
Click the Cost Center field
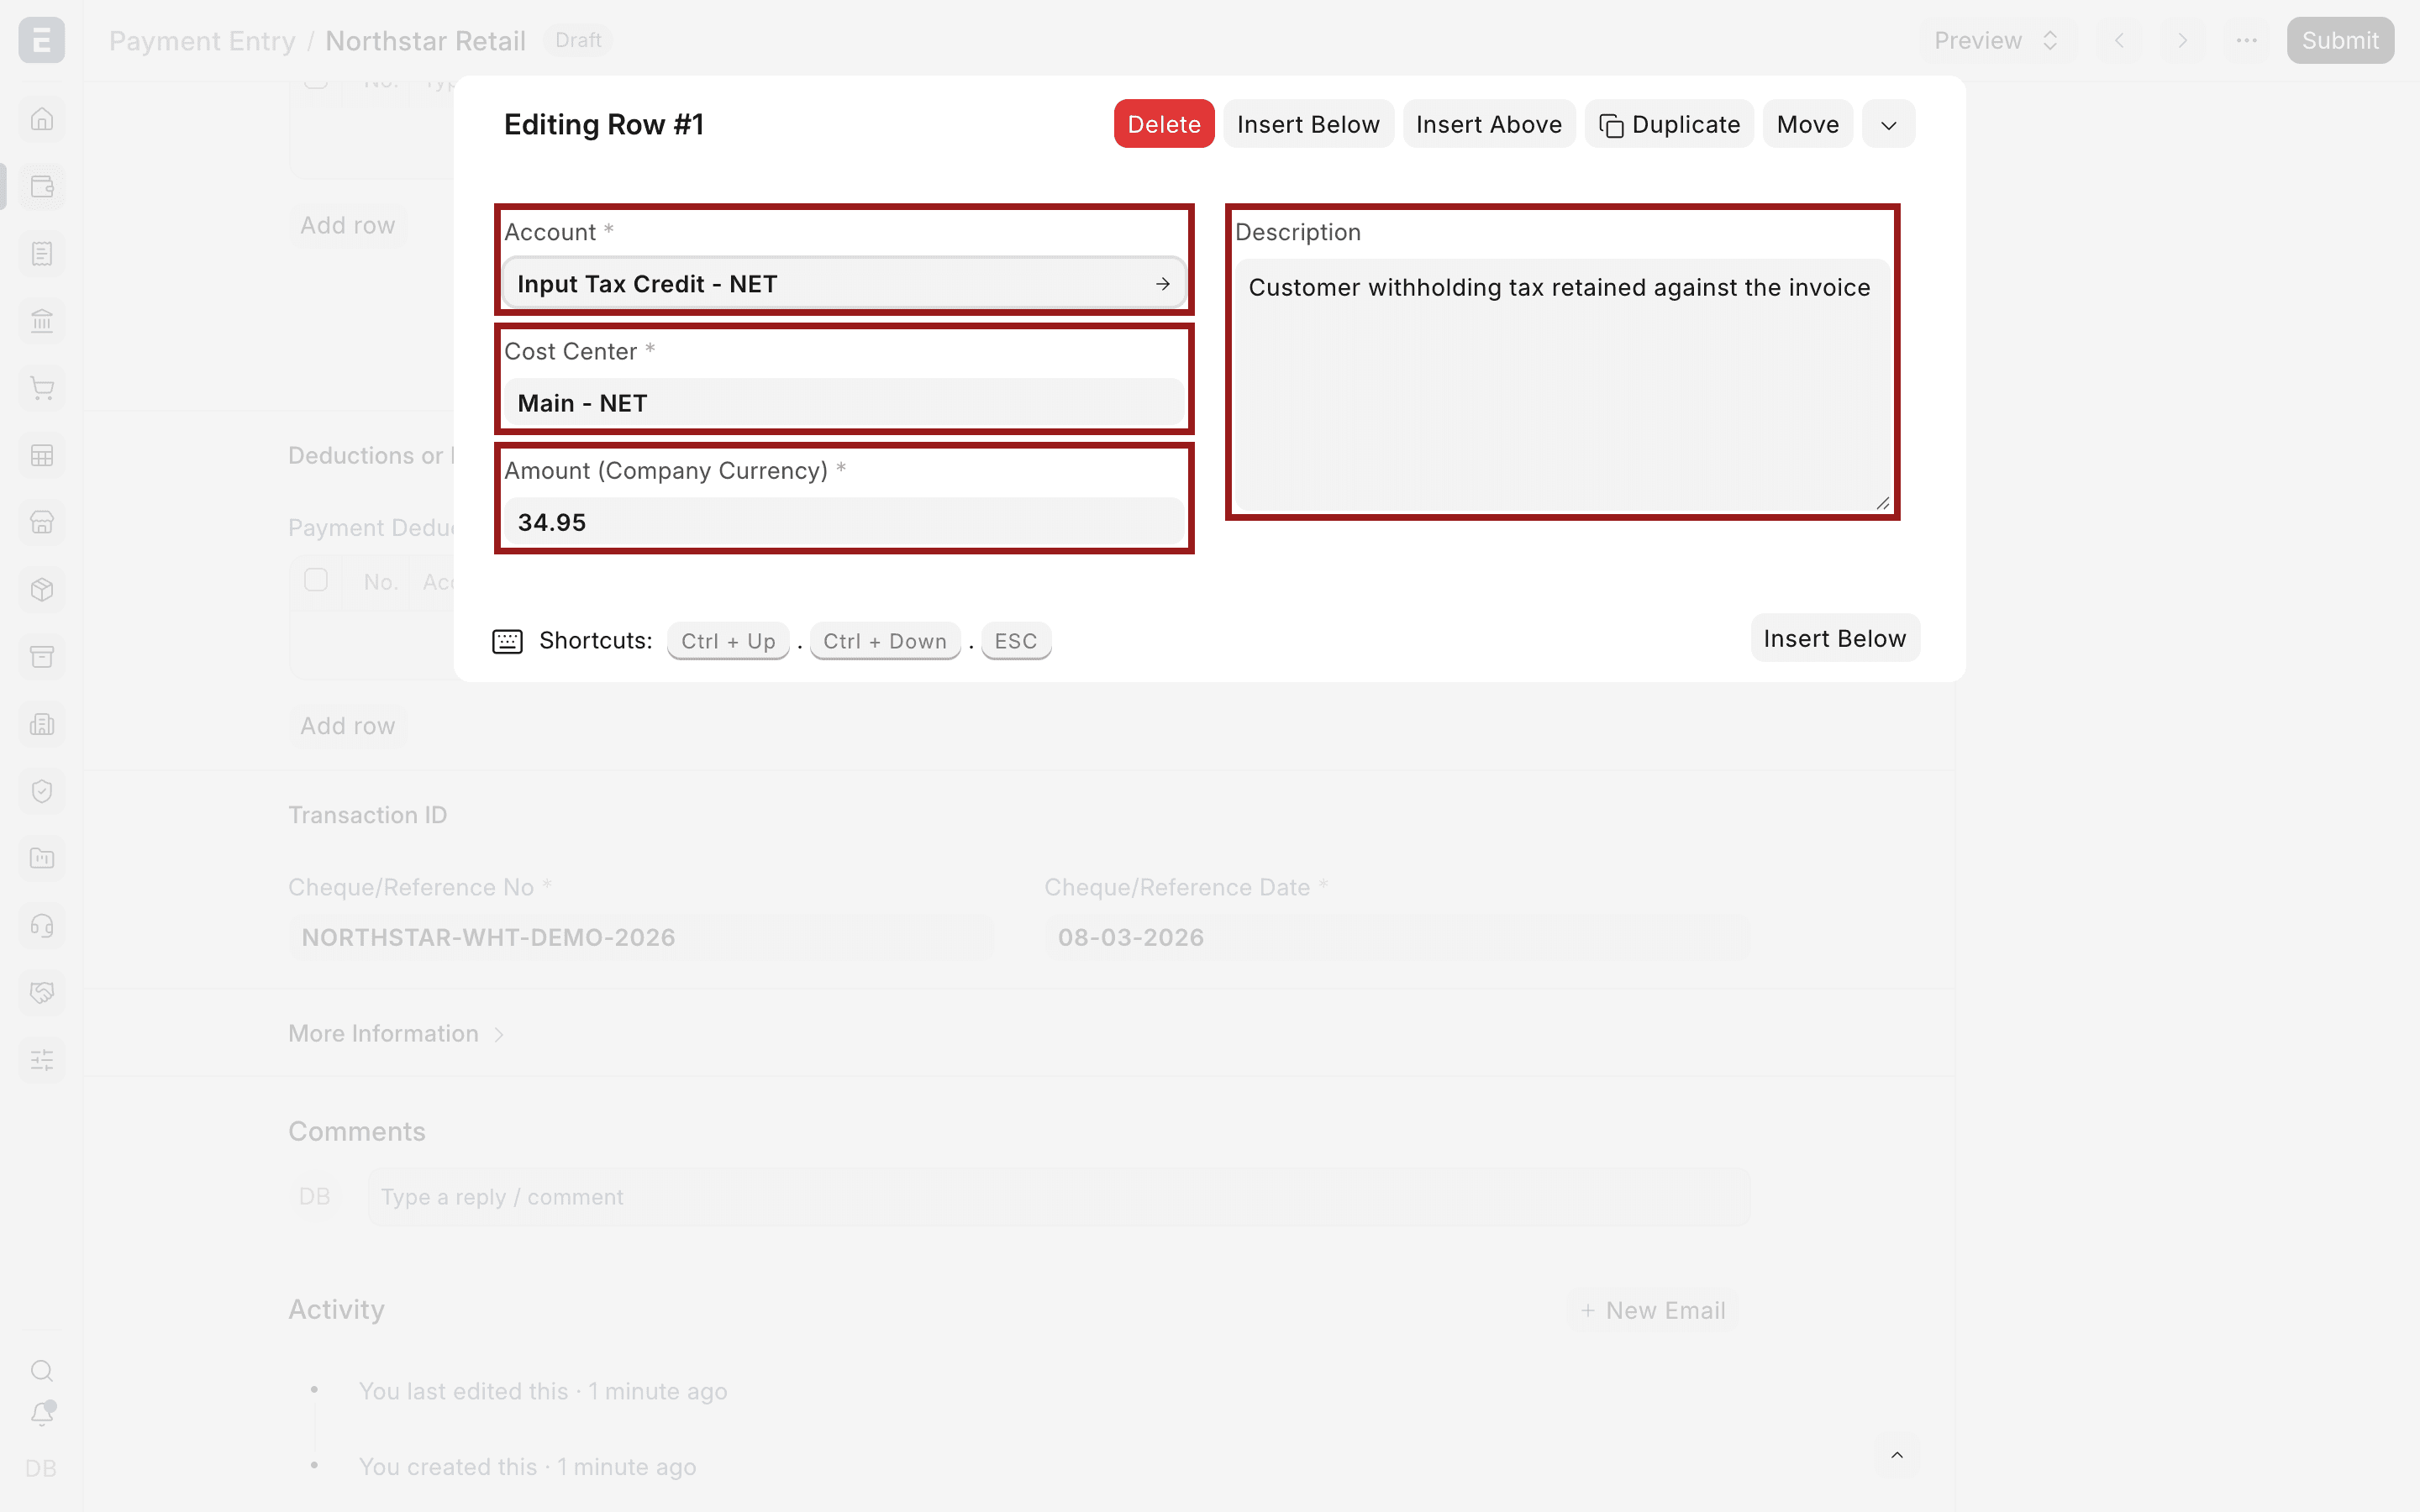point(843,403)
